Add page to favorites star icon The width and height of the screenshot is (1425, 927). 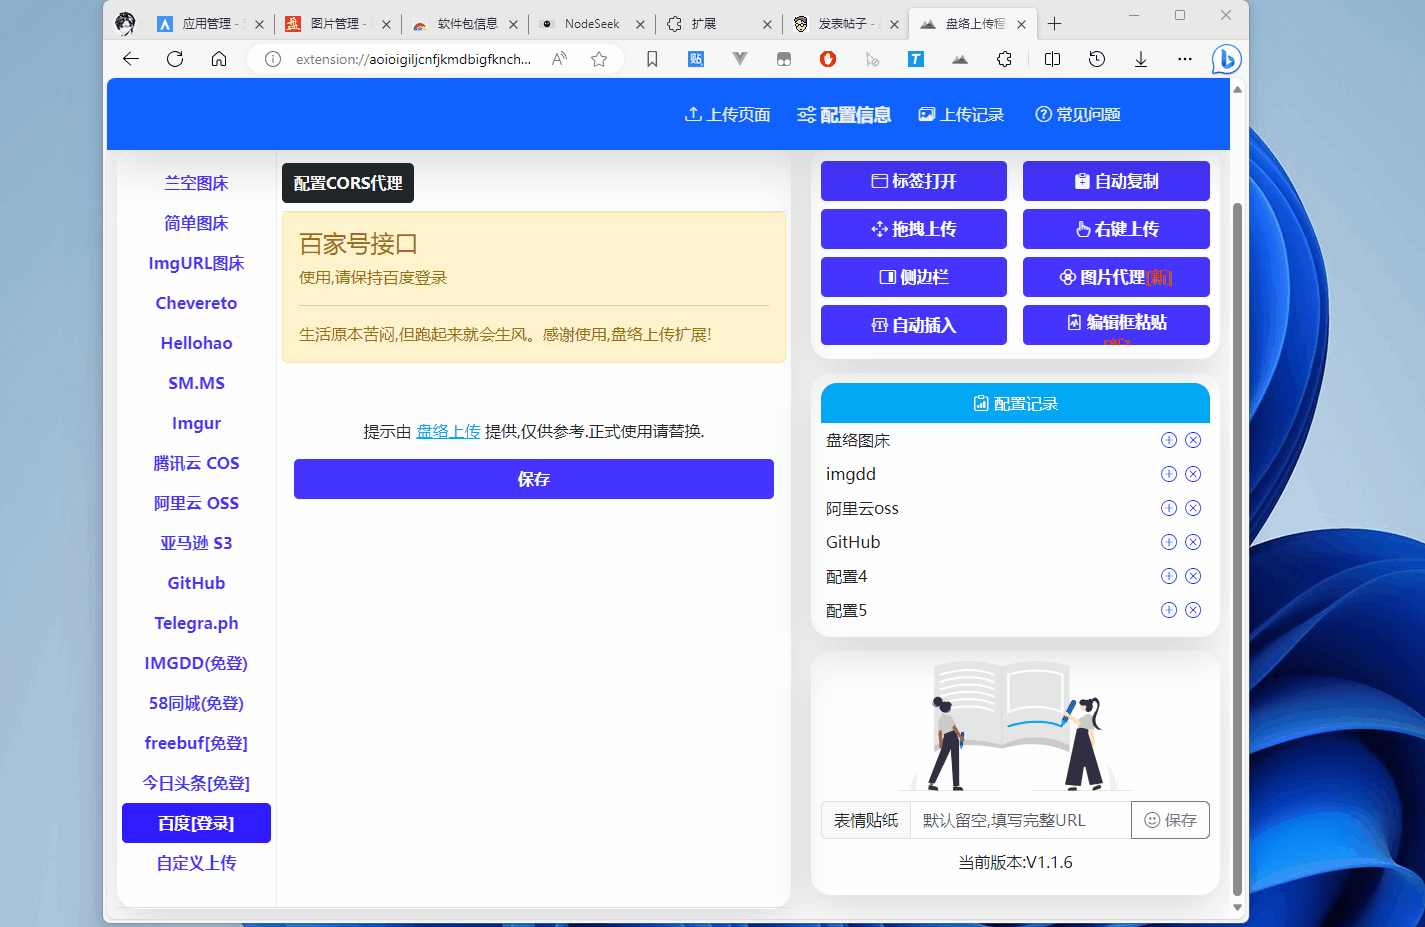[599, 59]
